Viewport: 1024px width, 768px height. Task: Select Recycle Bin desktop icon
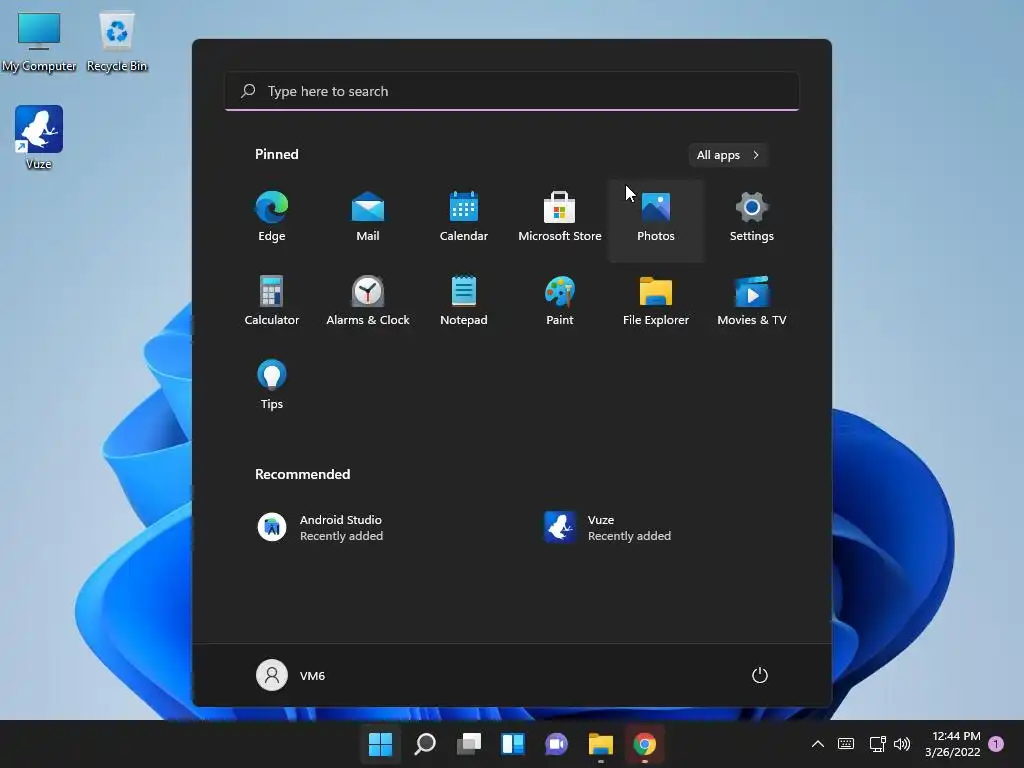pyautogui.click(x=117, y=42)
